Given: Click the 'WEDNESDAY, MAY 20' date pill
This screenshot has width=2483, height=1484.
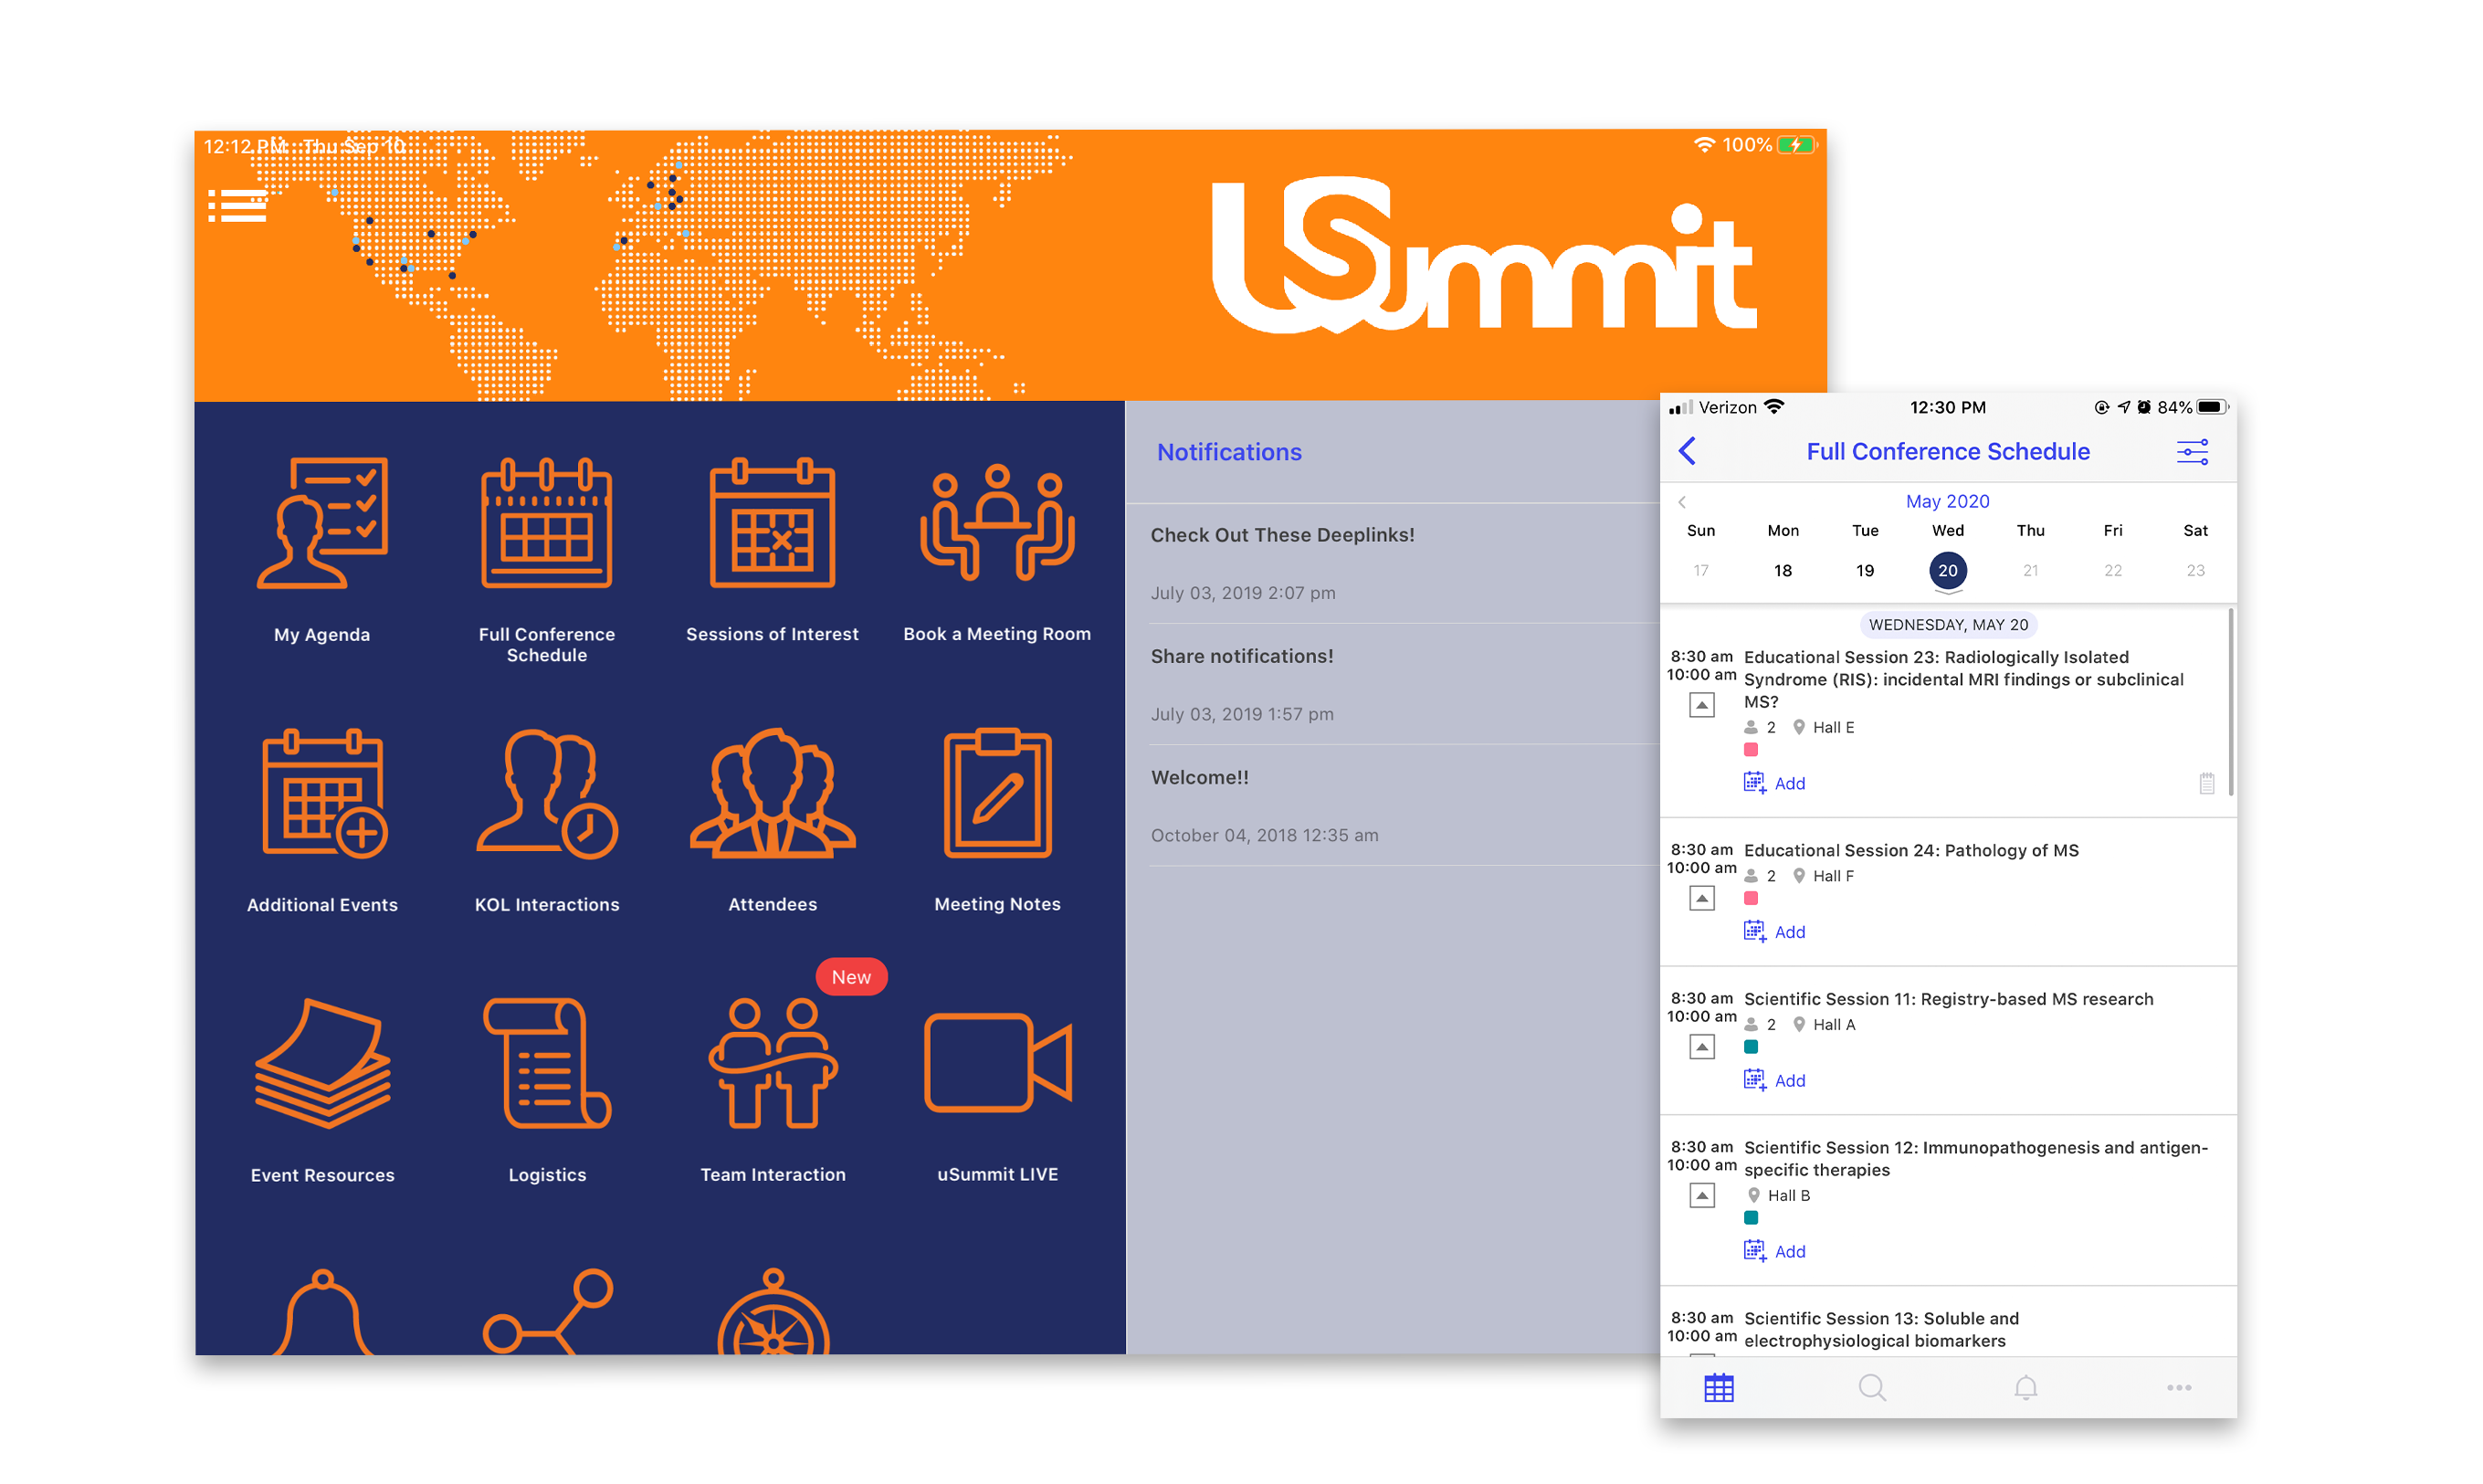Looking at the screenshot, I should point(1947,625).
